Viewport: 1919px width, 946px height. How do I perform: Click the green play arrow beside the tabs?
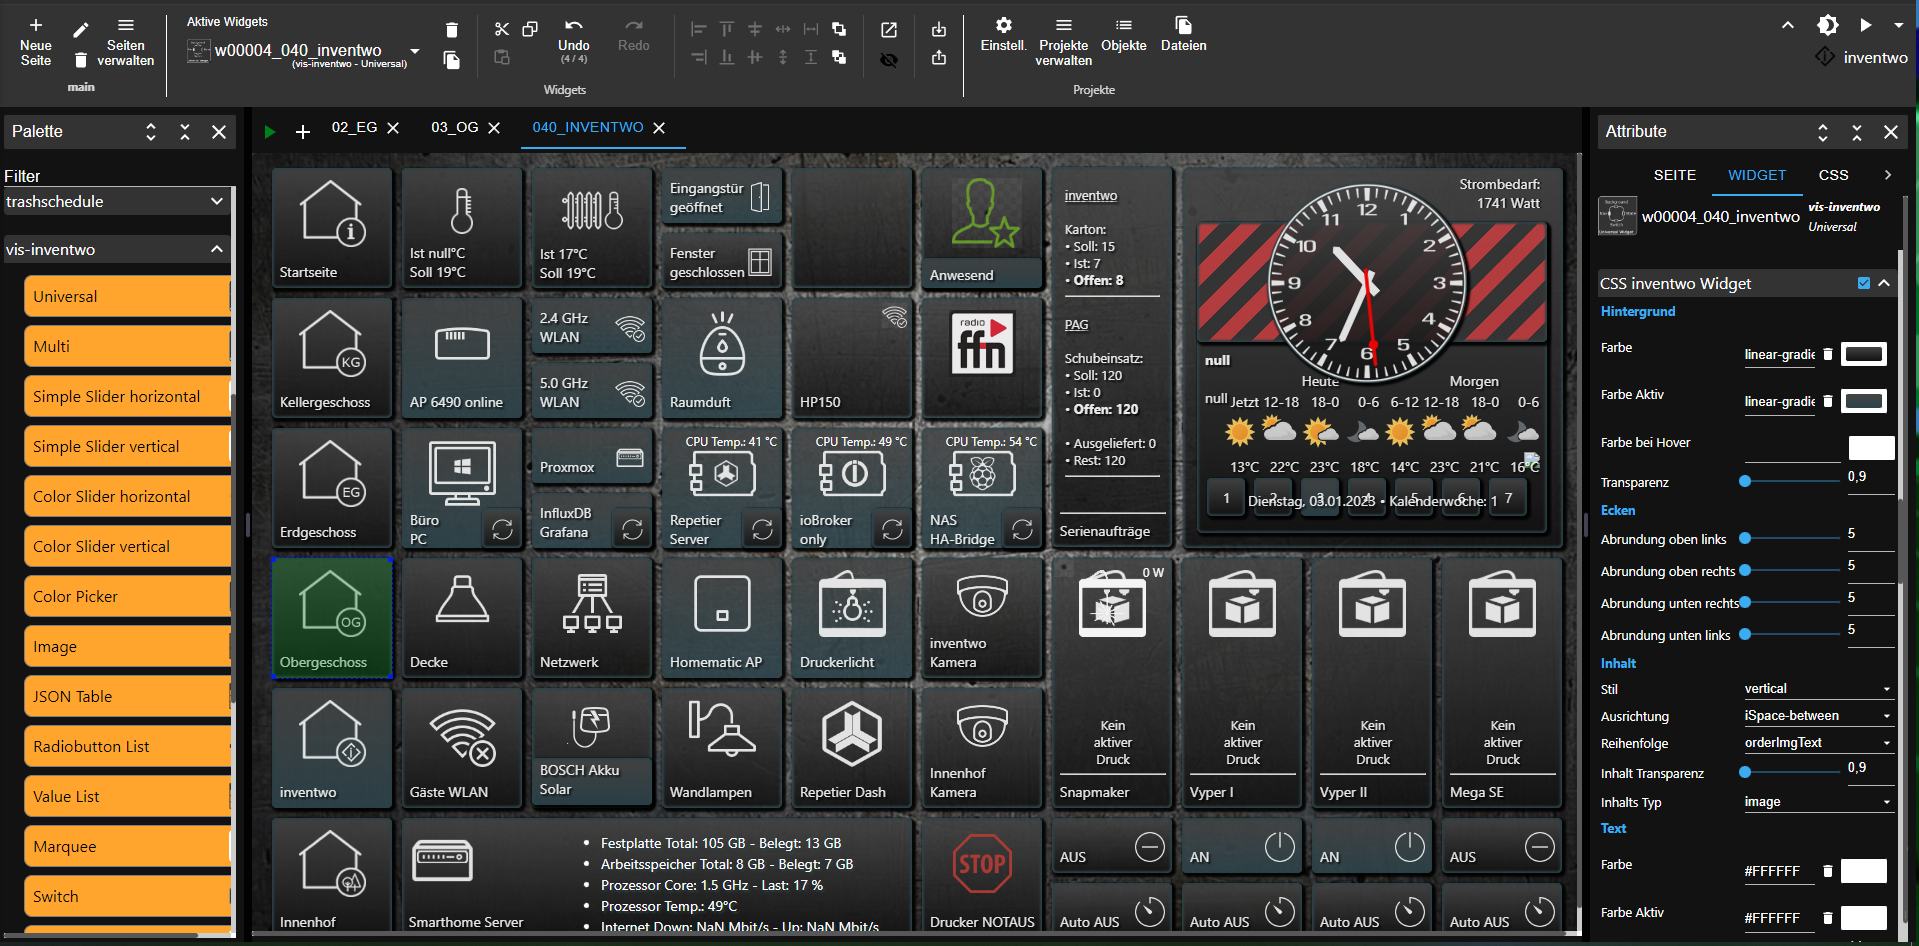[269, 131]
